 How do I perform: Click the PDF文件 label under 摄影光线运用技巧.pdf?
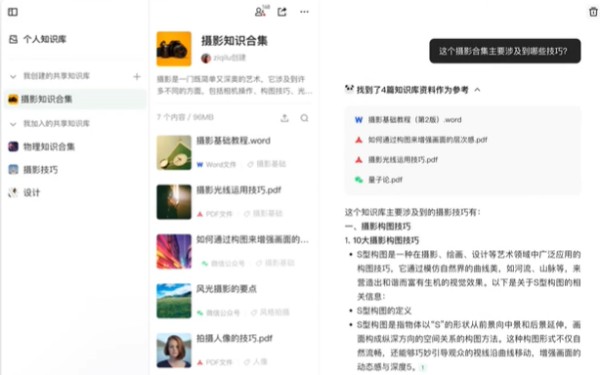tap(215, 214)
